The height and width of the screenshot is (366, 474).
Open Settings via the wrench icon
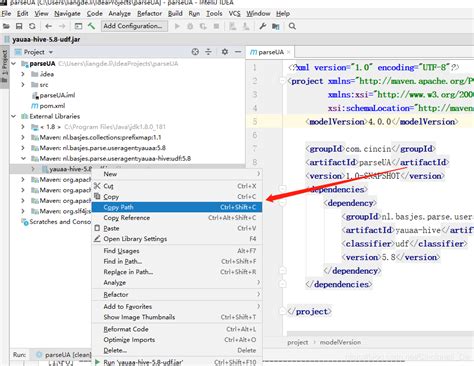263,26
